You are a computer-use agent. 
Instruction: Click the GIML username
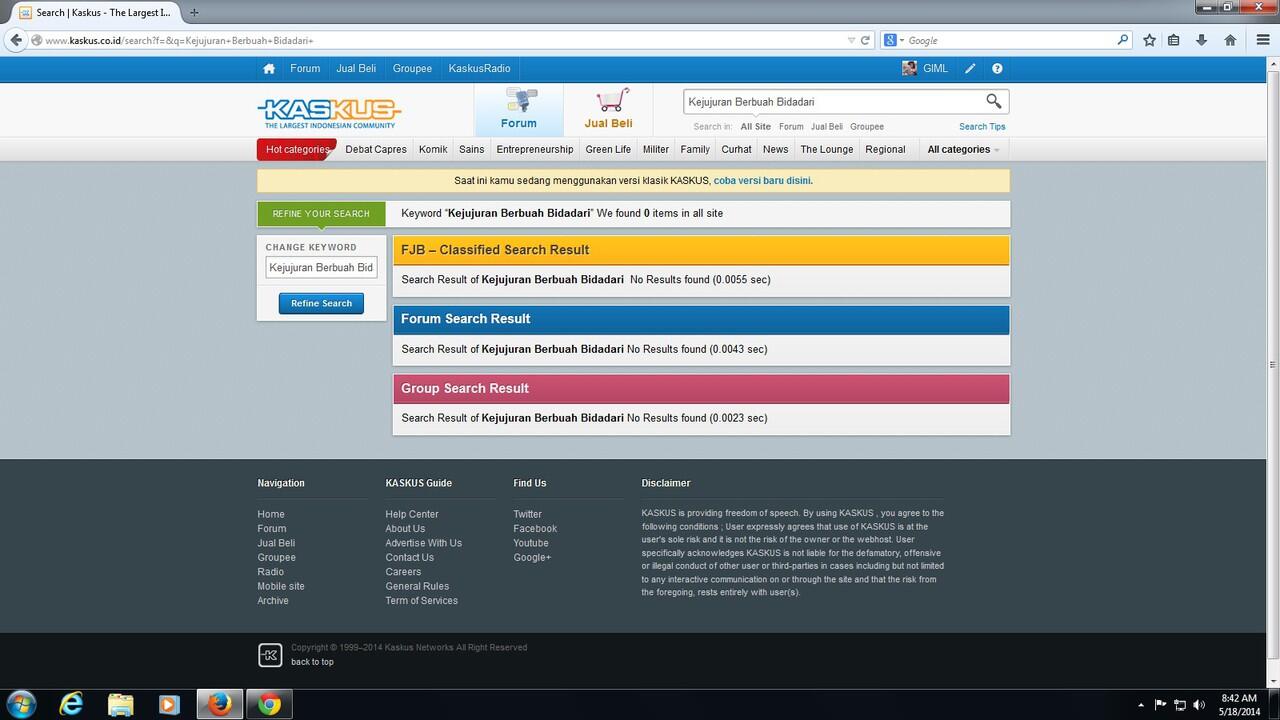[935, 69]
